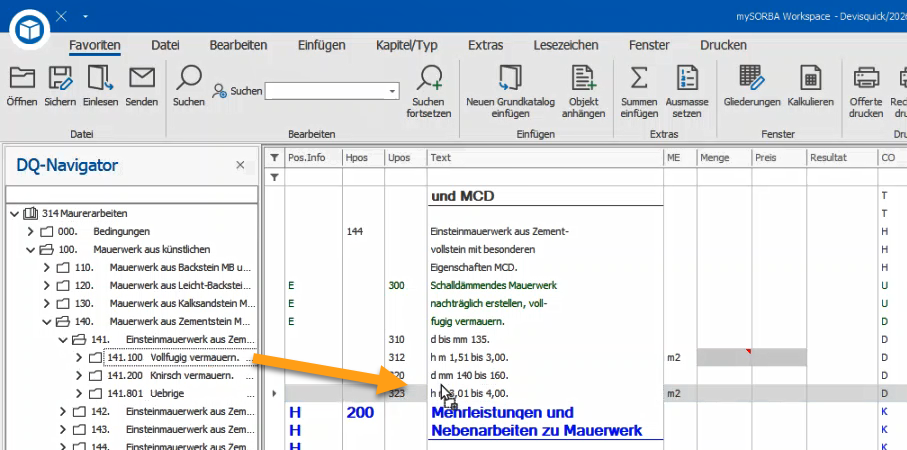The image size is (907, 450).
Task: Open quick access dropdown arrow in title bar
Action: [x=86, y=16]
